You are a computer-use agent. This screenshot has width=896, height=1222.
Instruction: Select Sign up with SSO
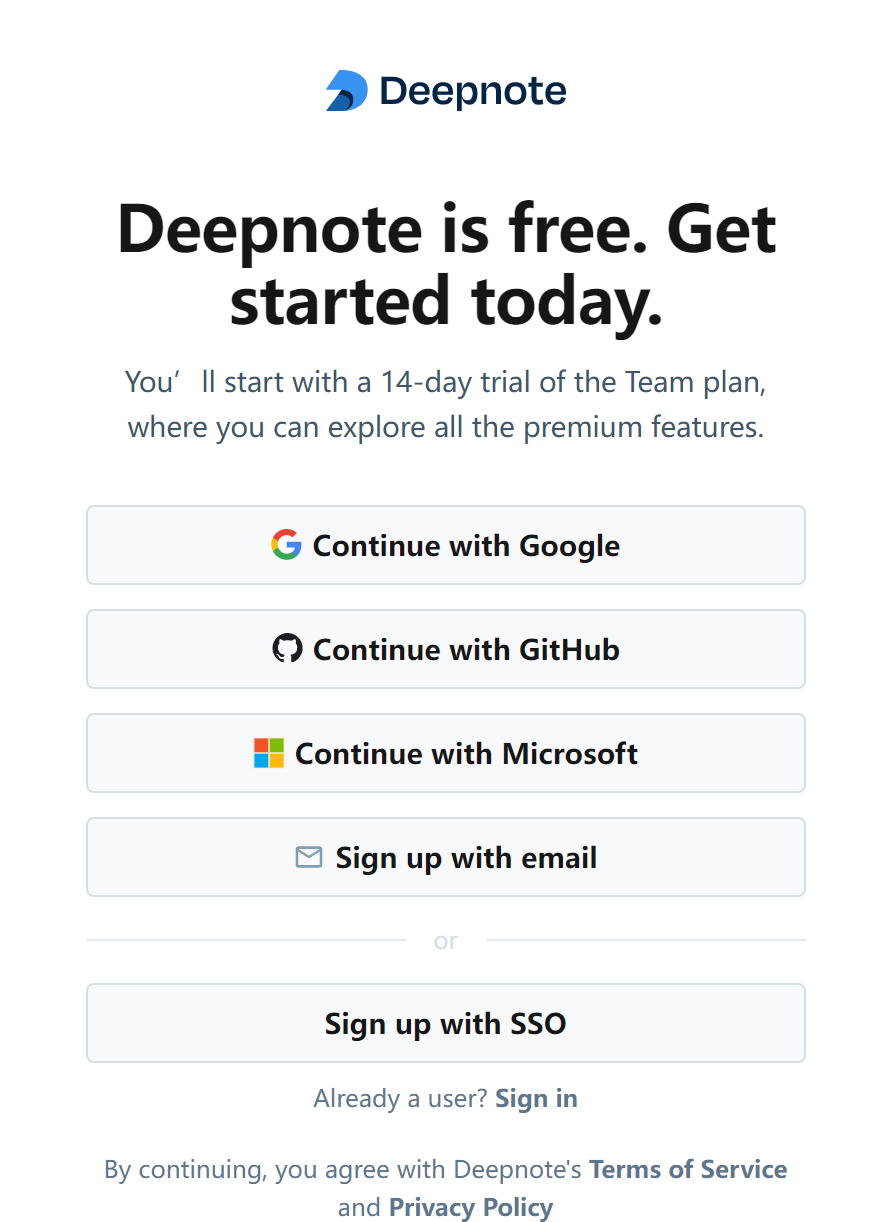(x=446, y=1023)
